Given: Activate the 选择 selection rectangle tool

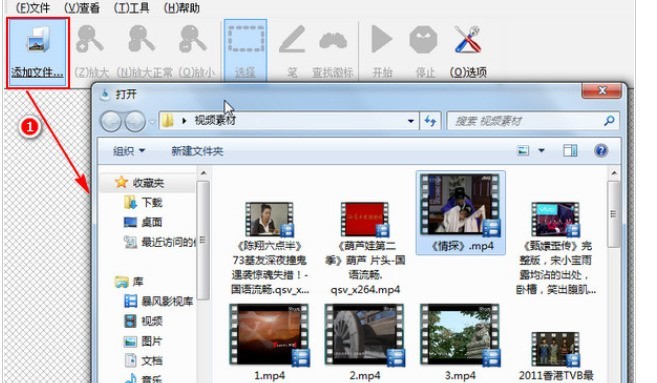Looking at the screenshot, I should point(245,50).
